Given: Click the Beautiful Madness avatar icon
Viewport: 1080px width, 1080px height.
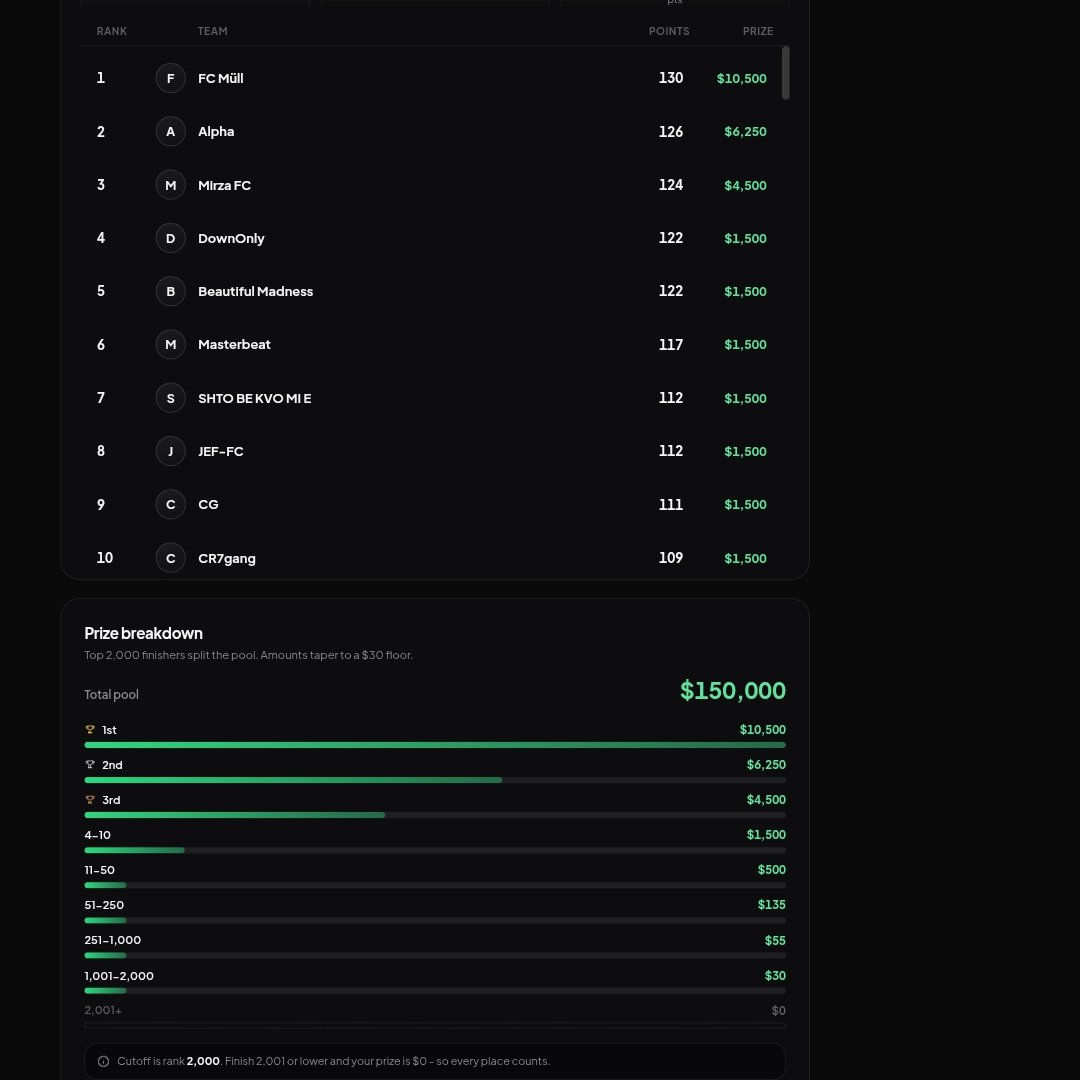Looking at the screenshot, I should (170, 291).
